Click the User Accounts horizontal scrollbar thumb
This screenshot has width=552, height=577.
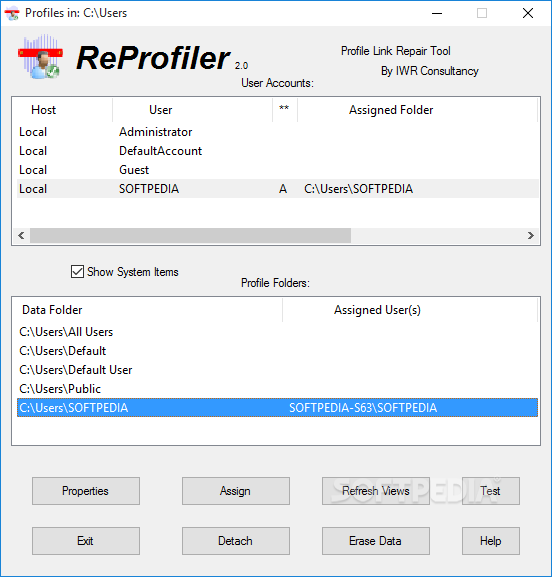tap(190, 236)
